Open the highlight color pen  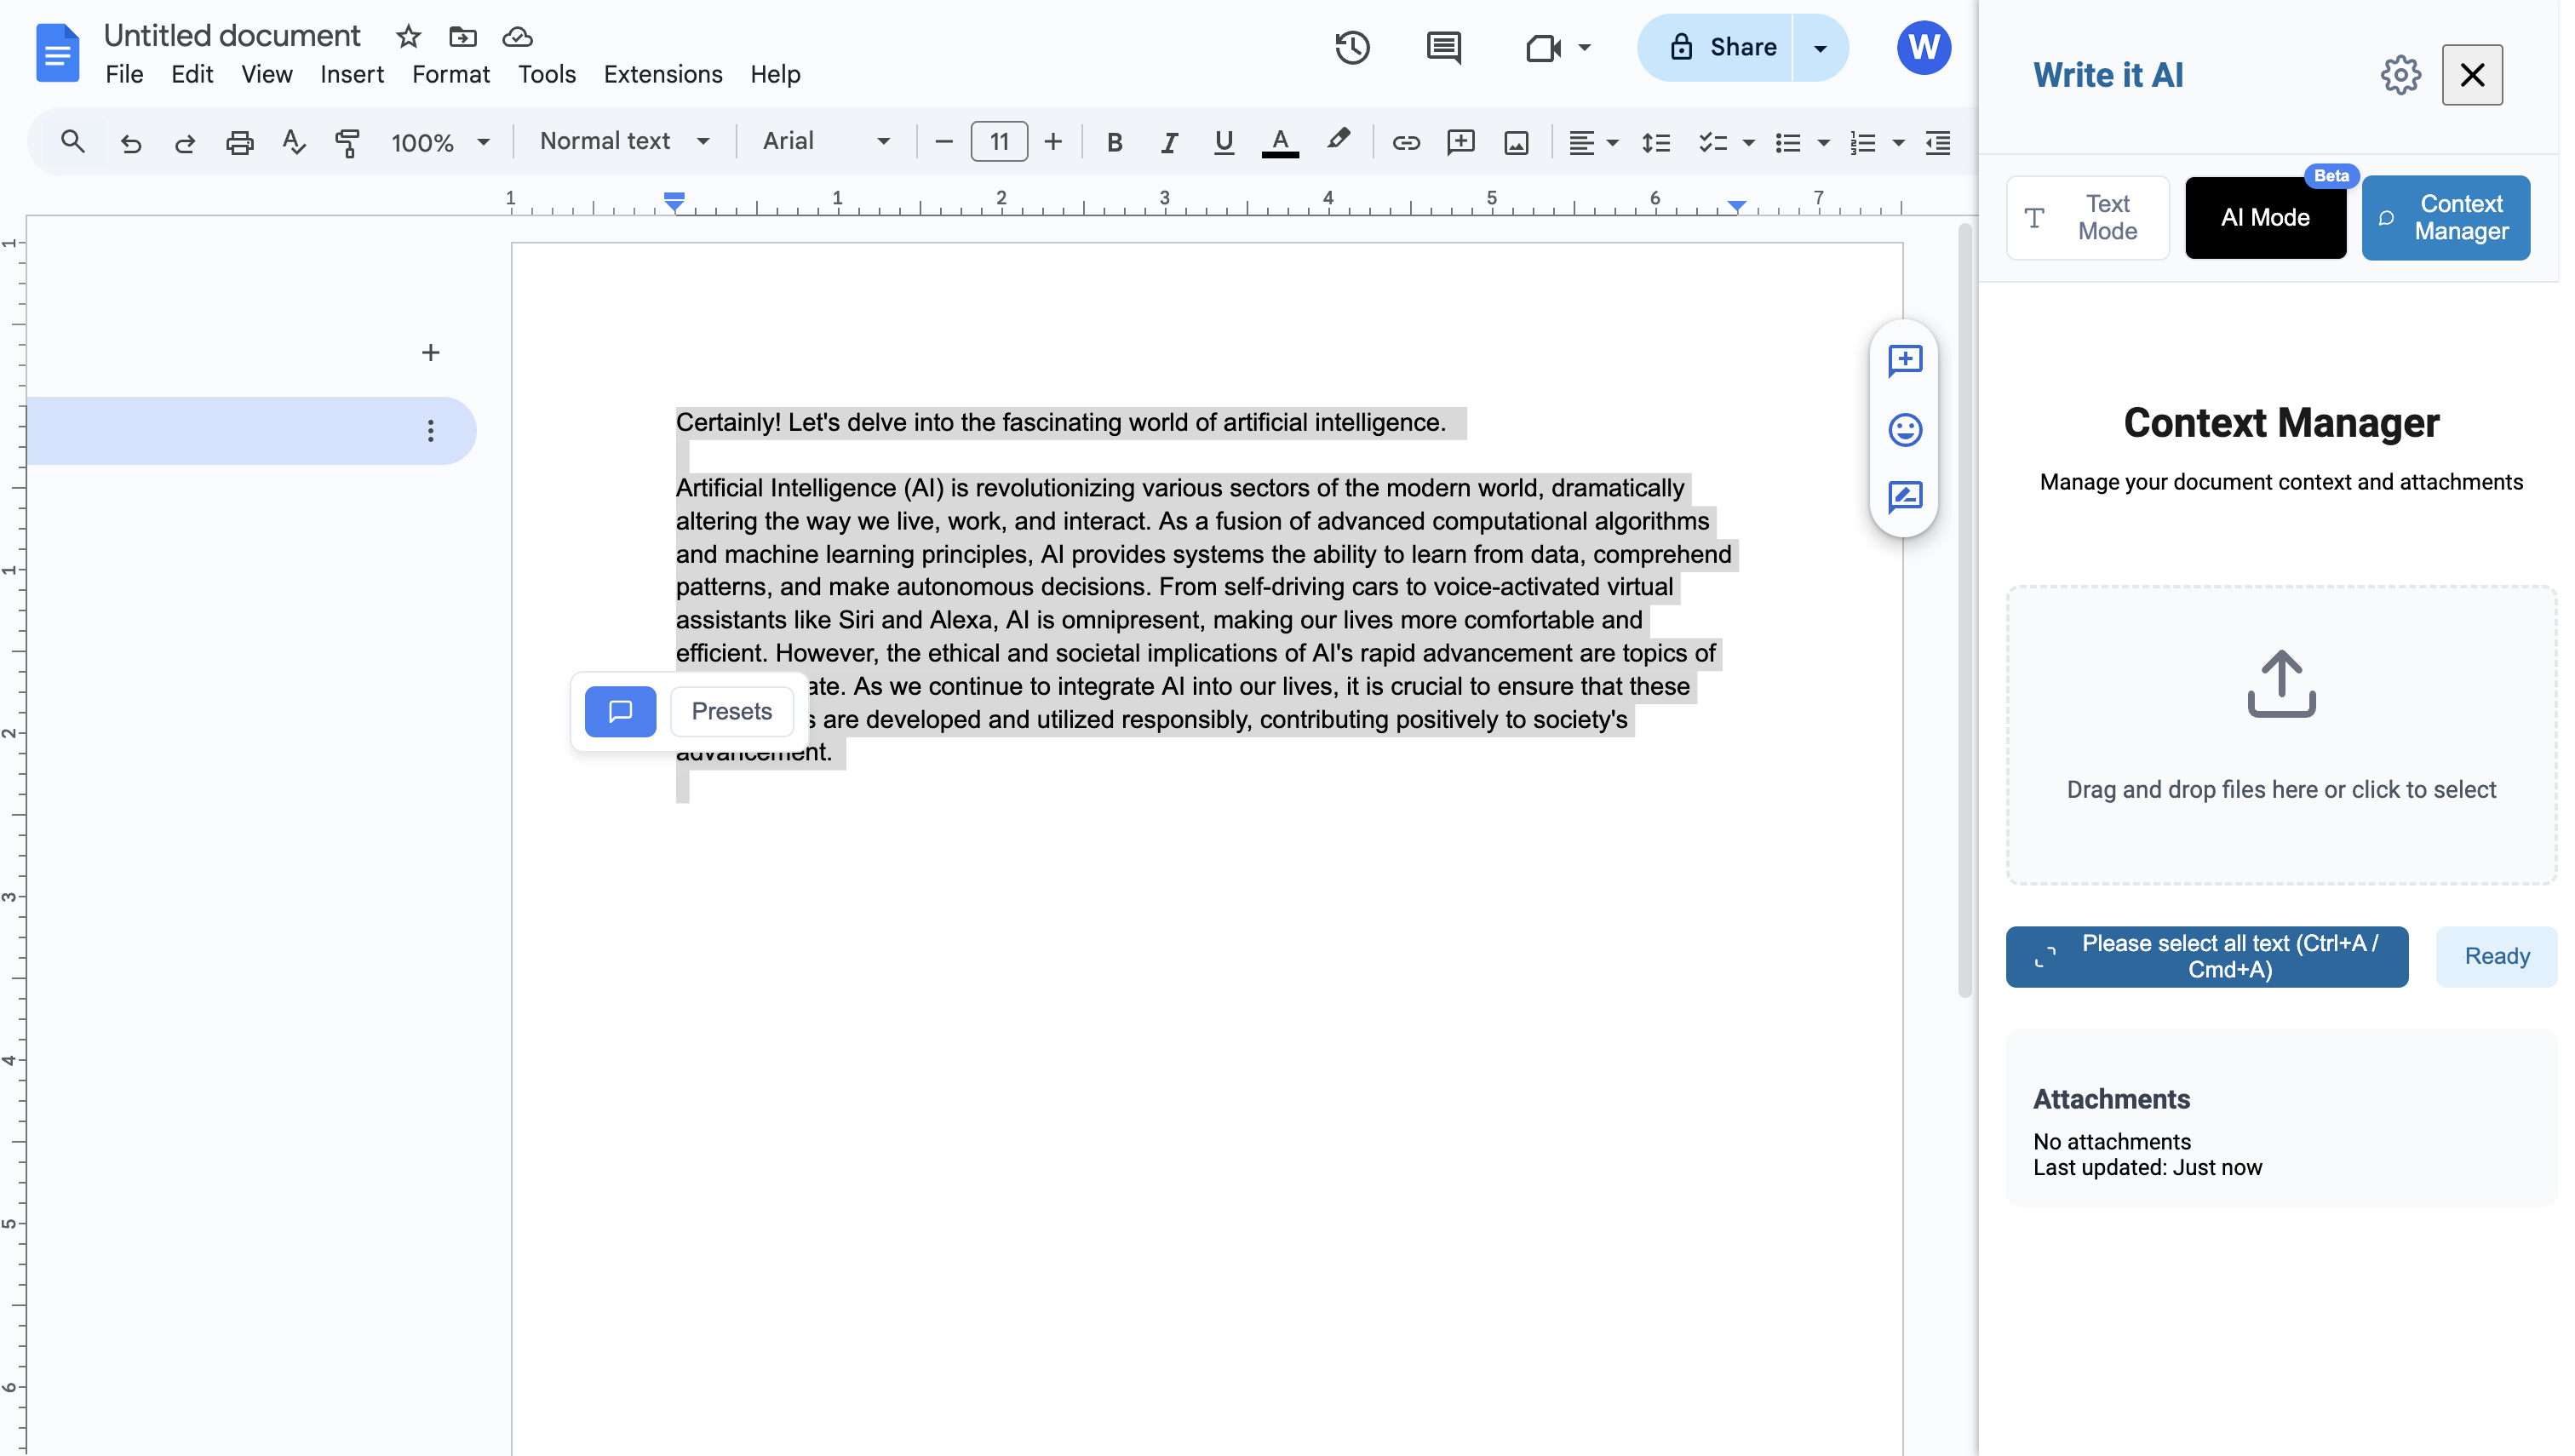1338,140
